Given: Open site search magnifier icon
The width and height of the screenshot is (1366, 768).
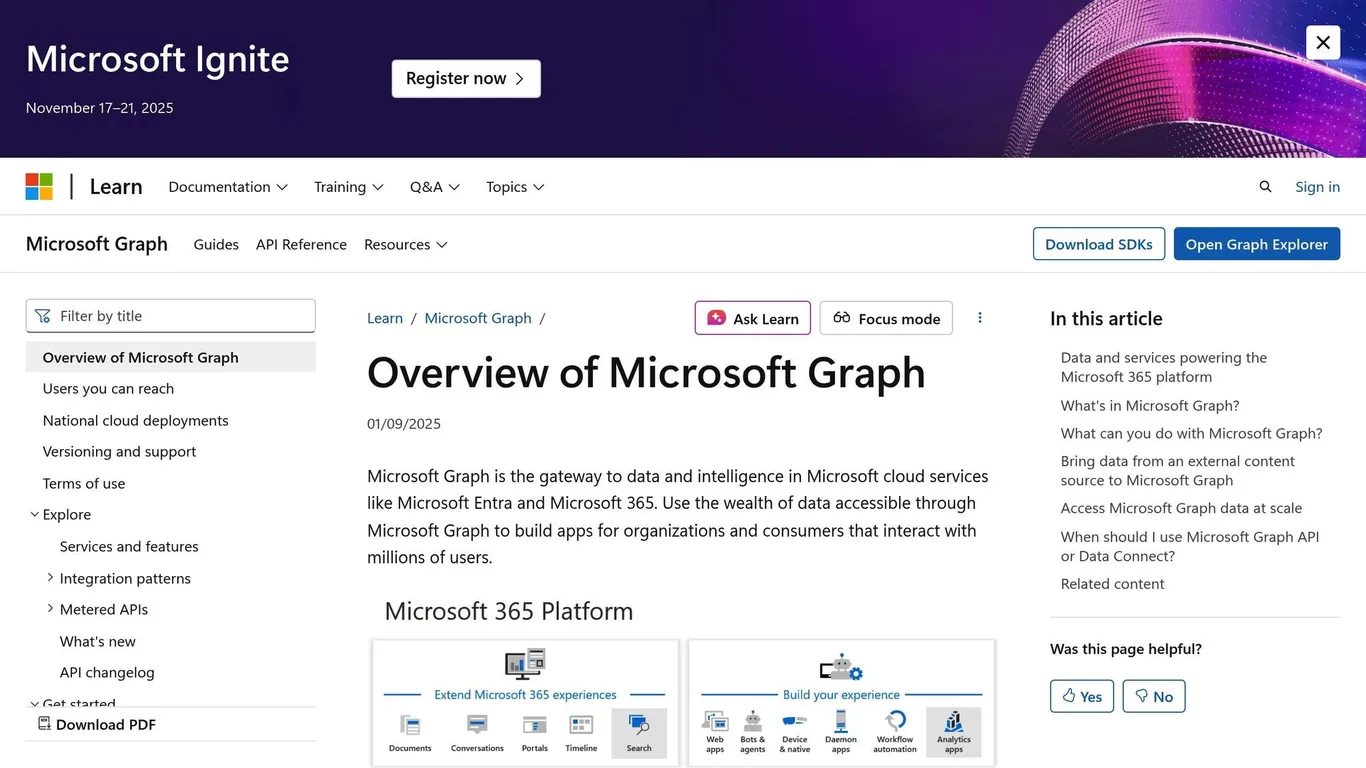Looking at the screenshot, I should click(x=1265, y=187).
